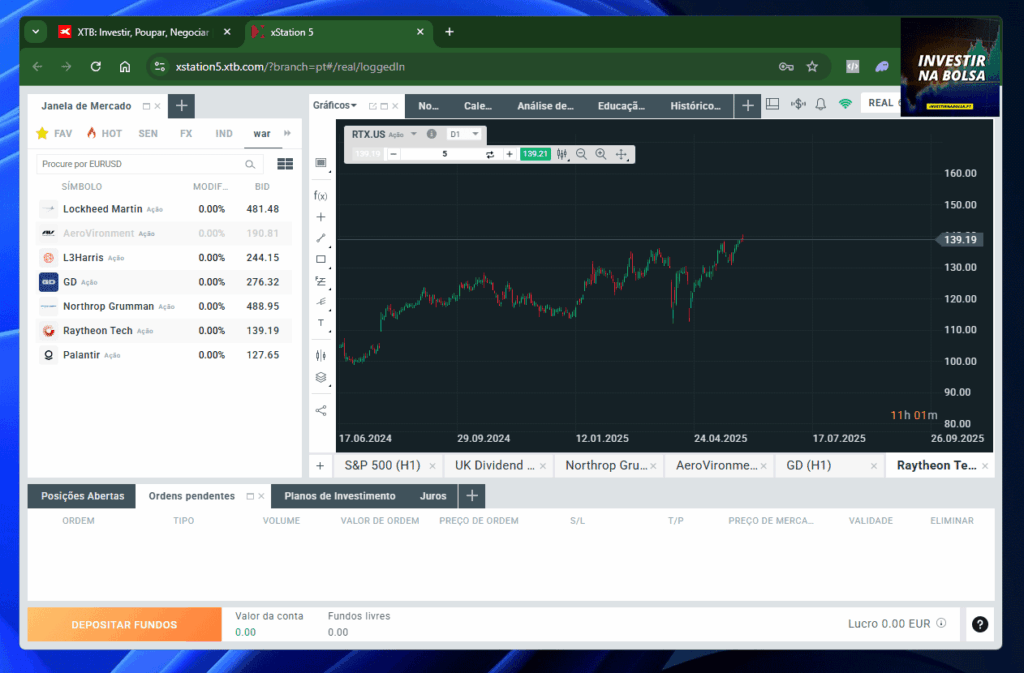Click the chart move/pan crosshair icon
1024x673 pixels.
tap(621, 154)
